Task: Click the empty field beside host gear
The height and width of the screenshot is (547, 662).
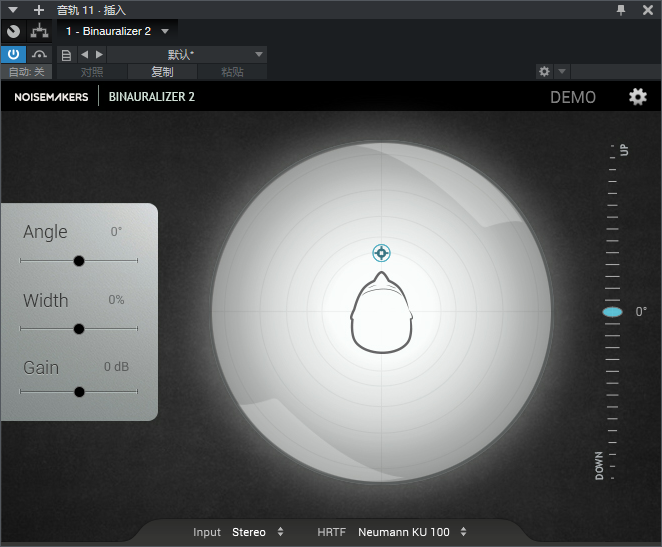Action: 616,71
